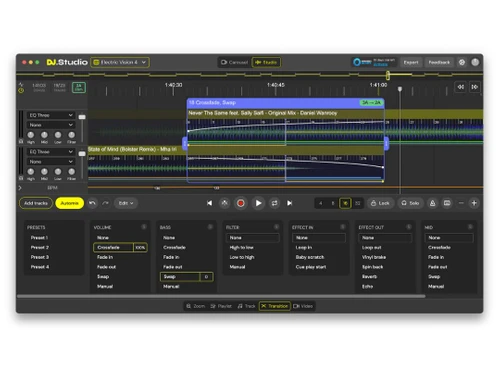
Task: Click the yellow Automix button
Action: point(69,203)
